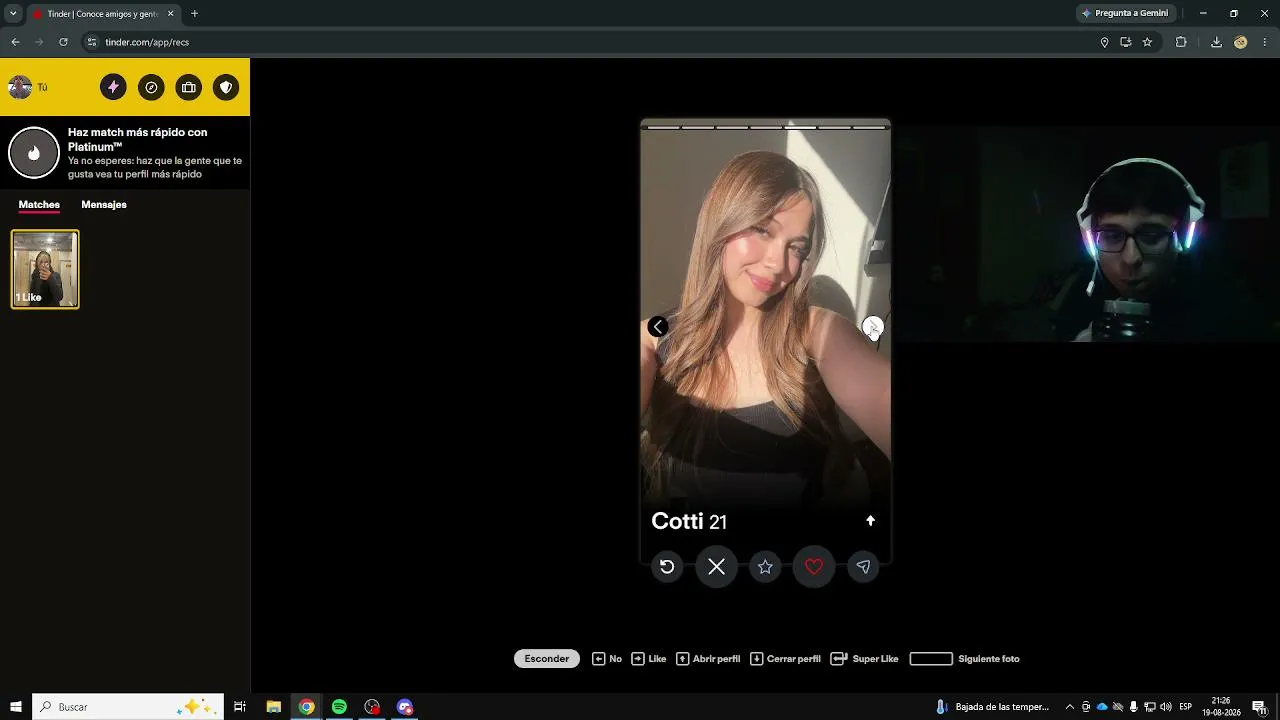
Task: Open the 1 Like thumbnail
Action: [x=45, y=269]
